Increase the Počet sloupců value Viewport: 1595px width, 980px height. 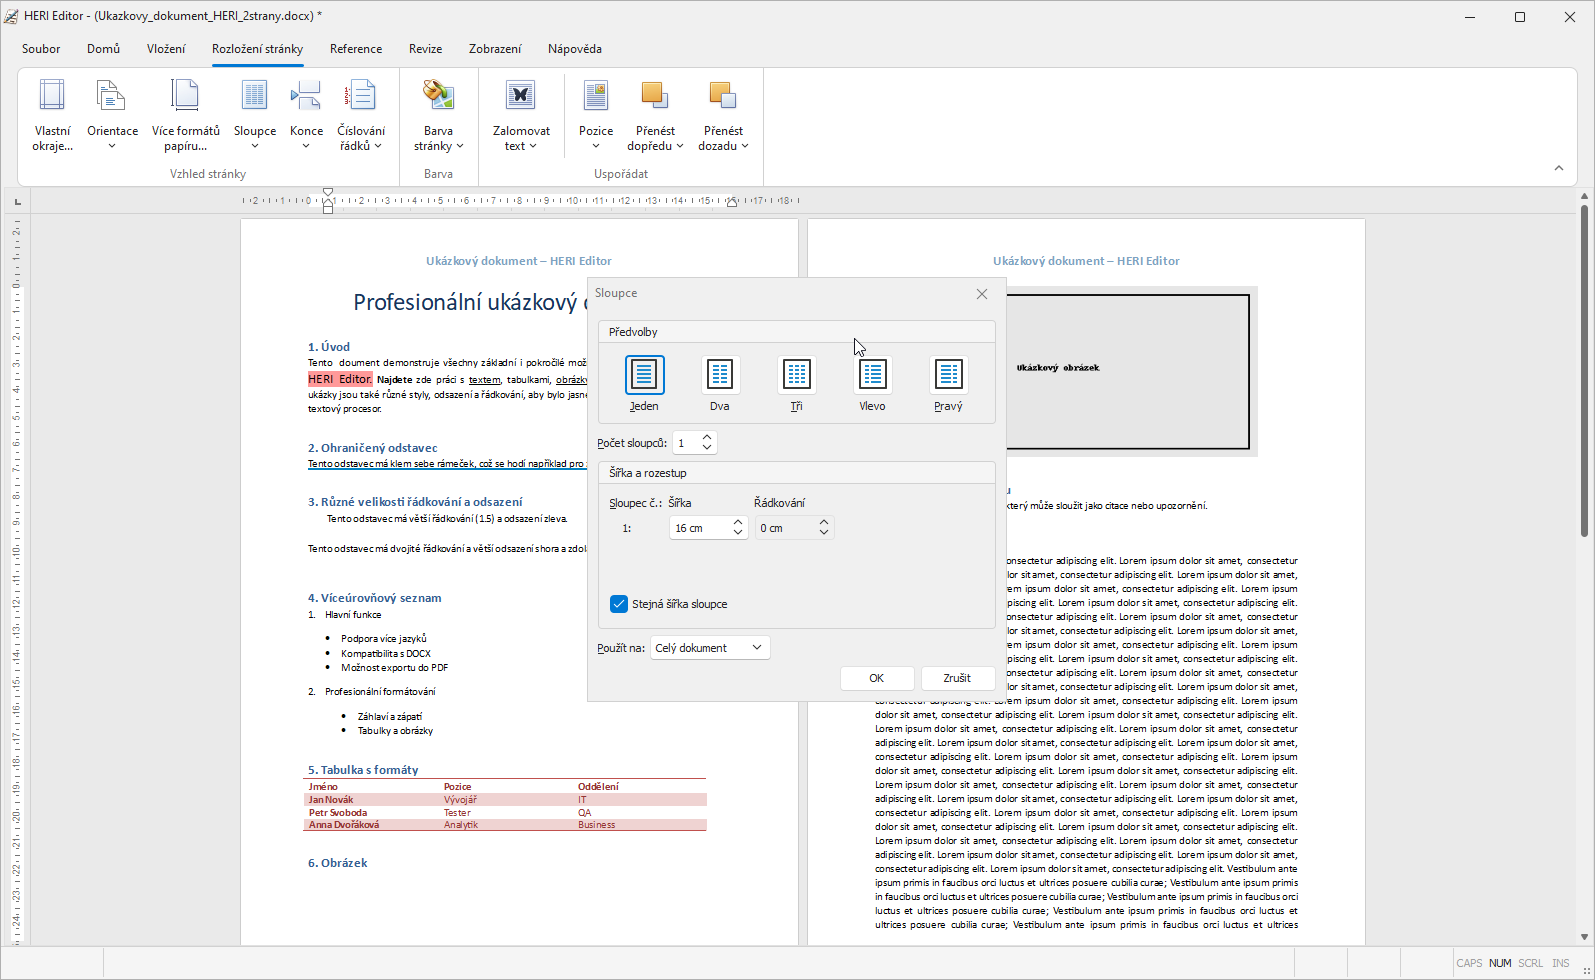[707, 437]
